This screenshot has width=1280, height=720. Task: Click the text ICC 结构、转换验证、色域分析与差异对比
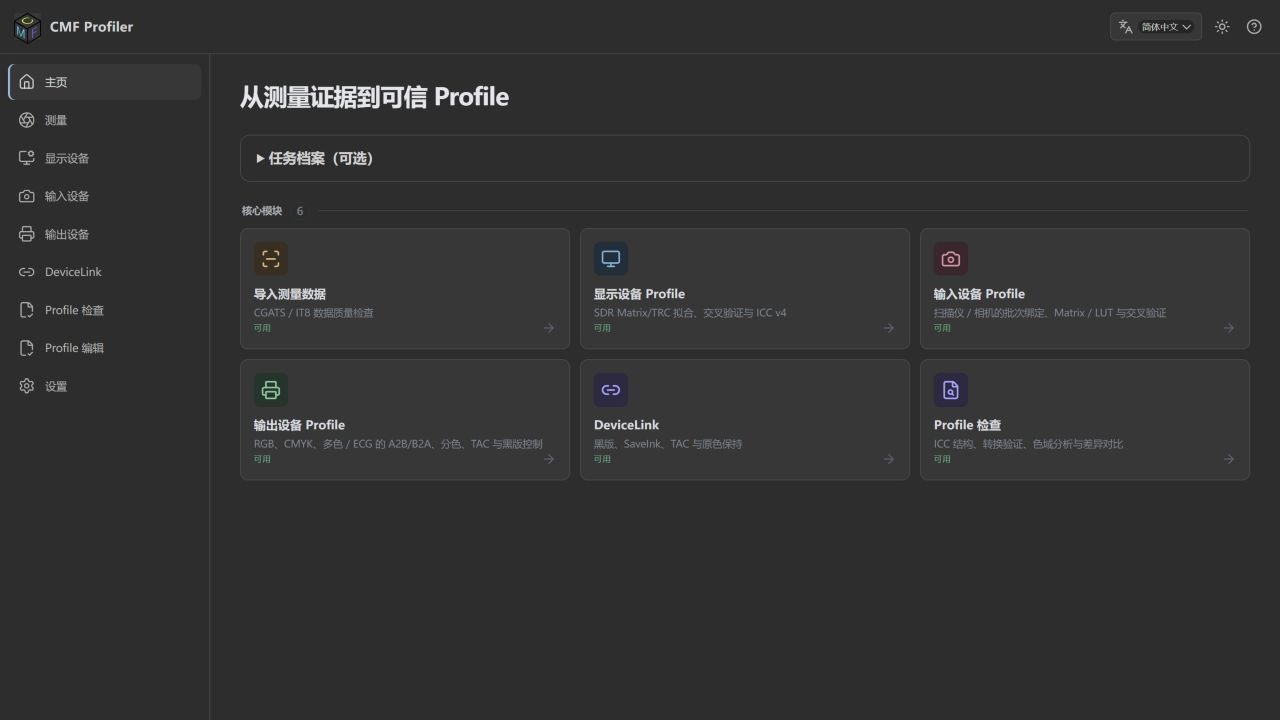click(1028, 444)
